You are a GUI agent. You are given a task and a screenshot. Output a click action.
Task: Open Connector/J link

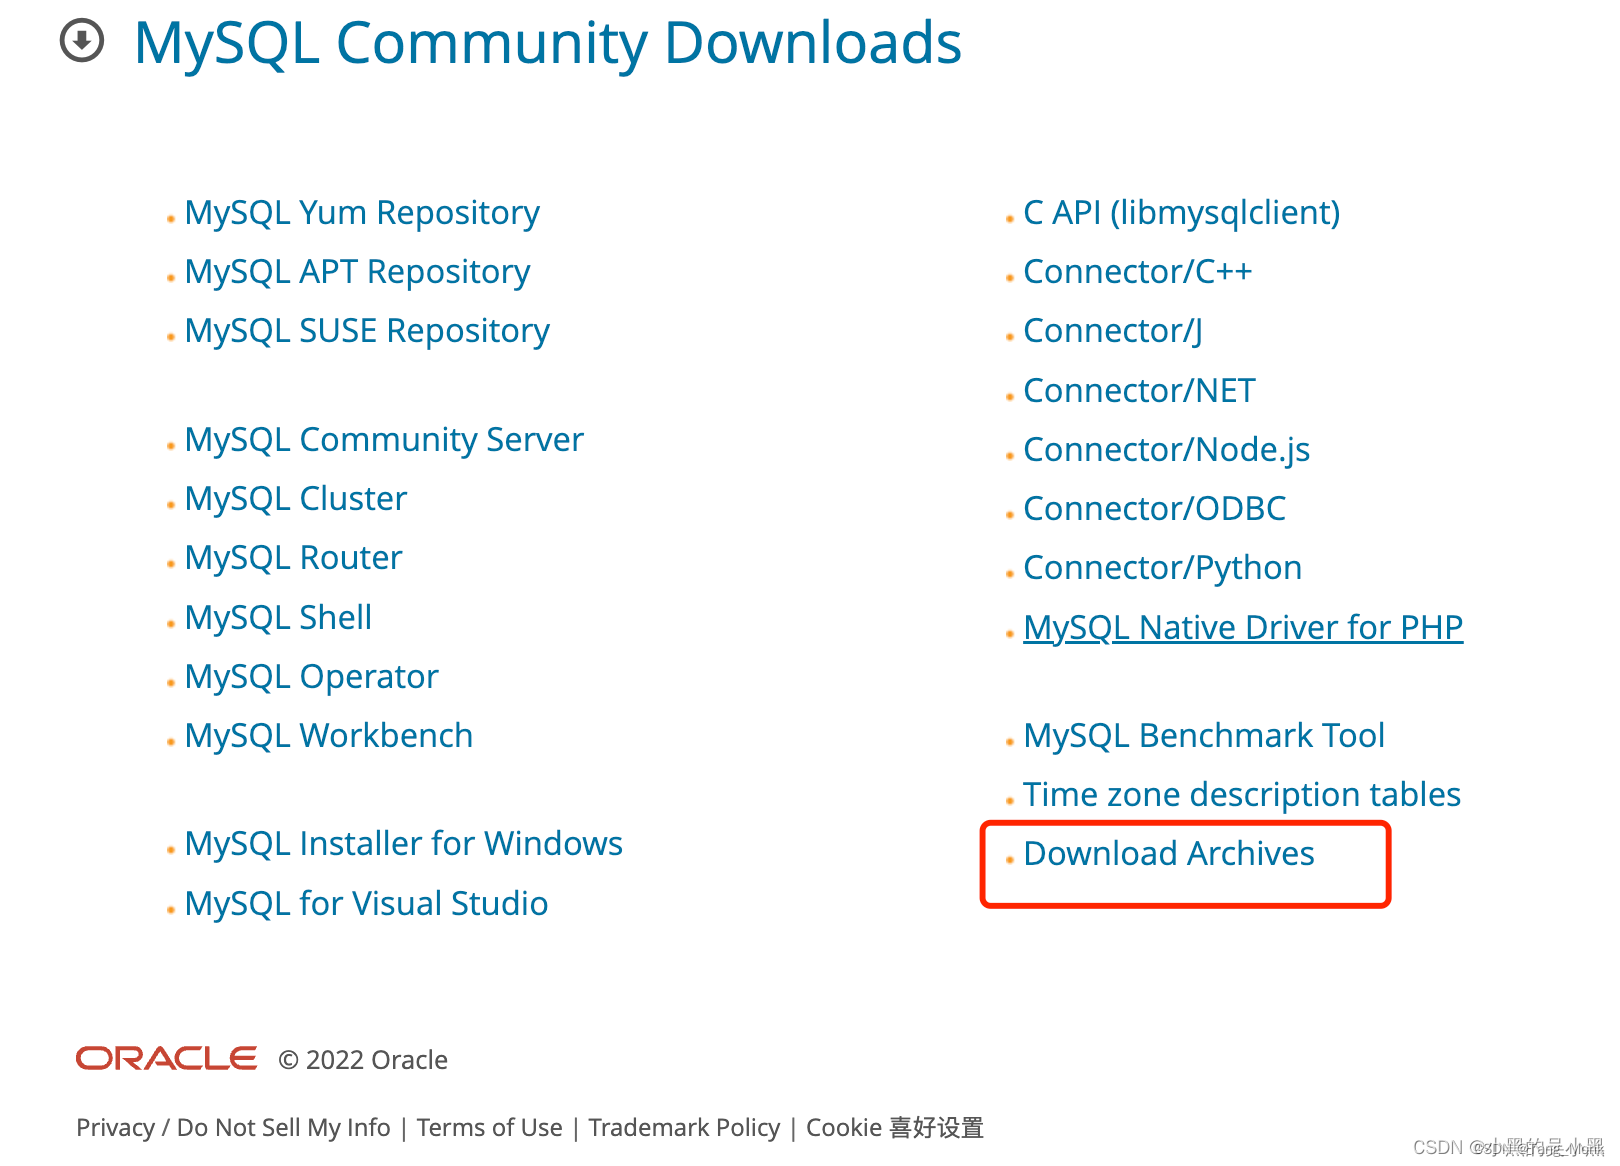[1112, 331]
